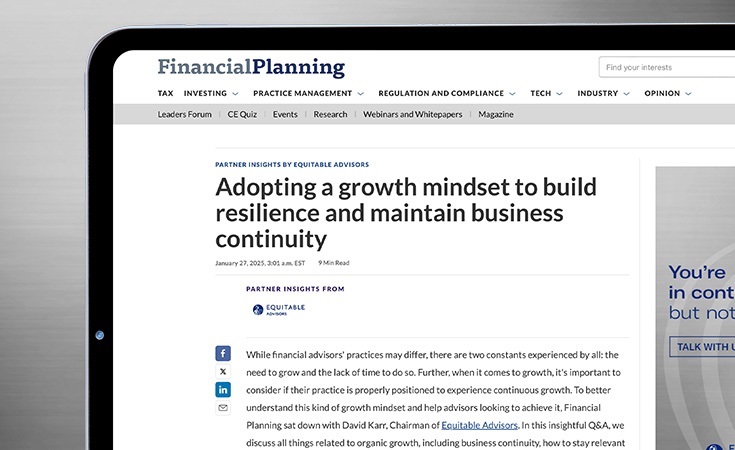Screen dimensions: 735x450
Task: Share article on LinkedIn icon
Action: 223,389
